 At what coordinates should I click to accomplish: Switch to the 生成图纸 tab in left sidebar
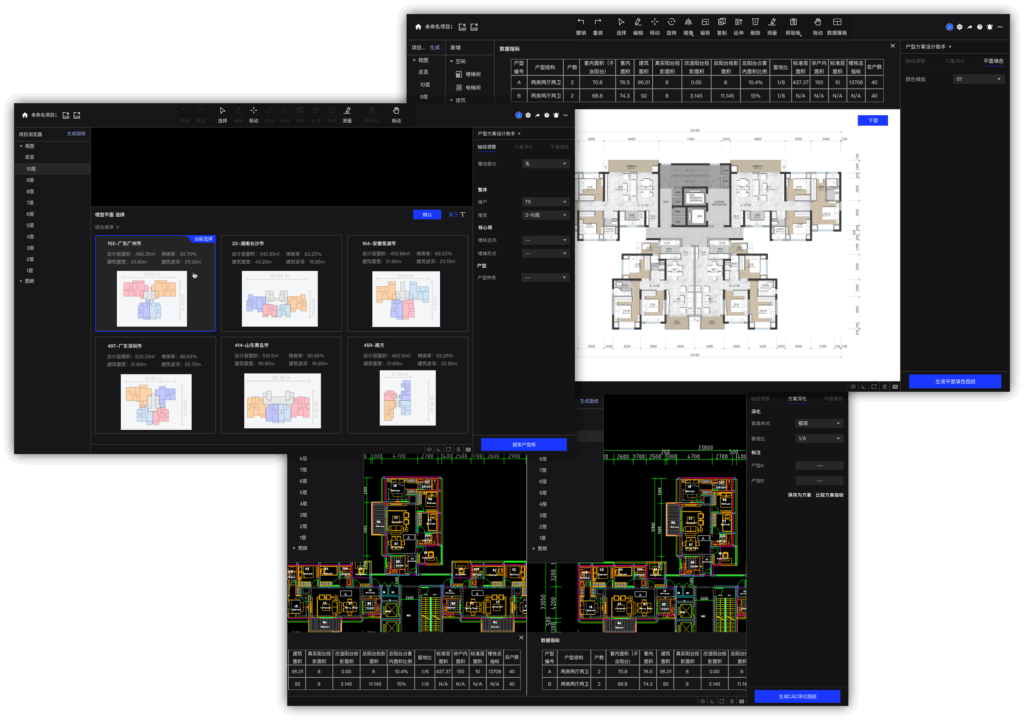tap(77, 133)
